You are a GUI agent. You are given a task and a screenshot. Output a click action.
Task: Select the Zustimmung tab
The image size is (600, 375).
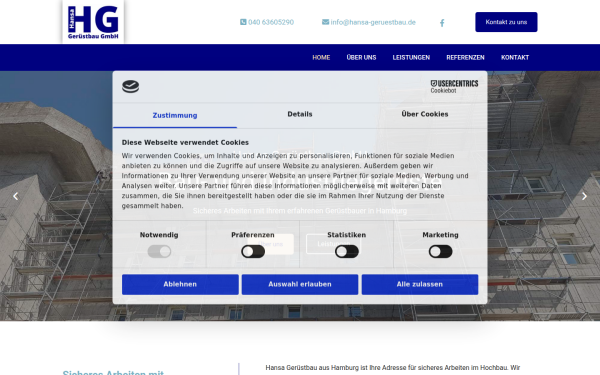click(175, 115)
